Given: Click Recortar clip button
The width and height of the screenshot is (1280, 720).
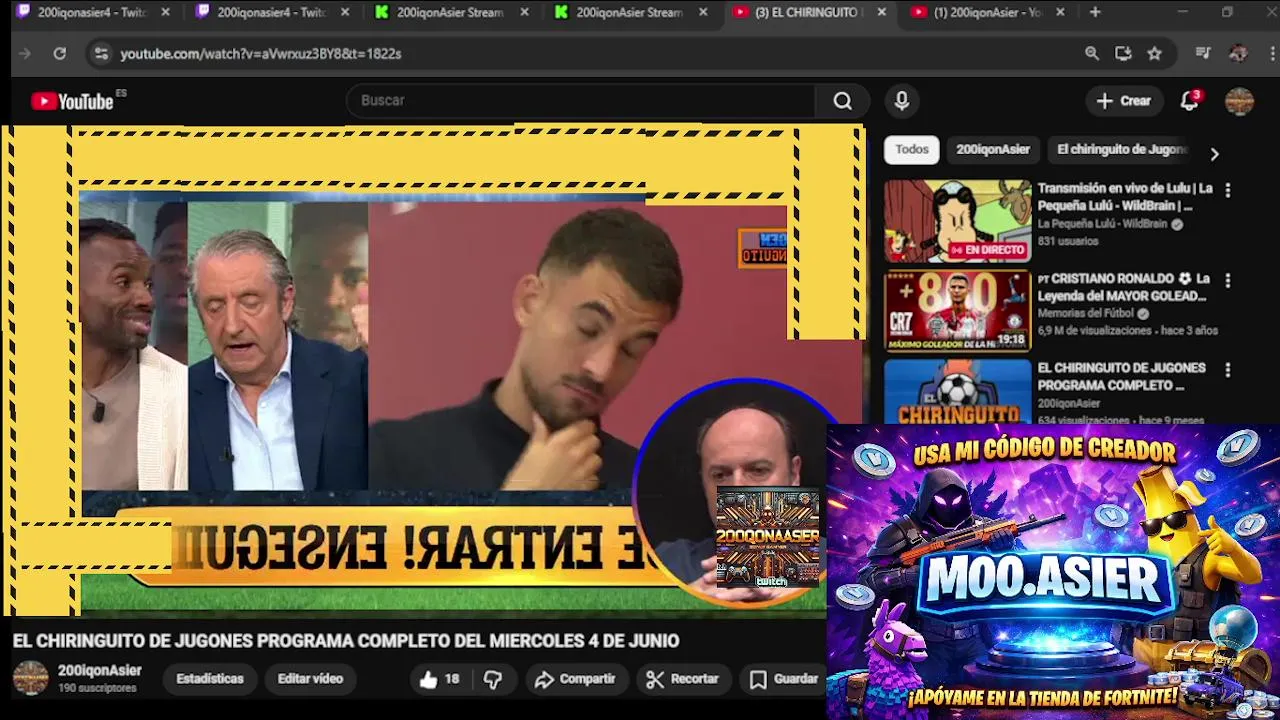Looking at the screenshot, I should point(682,680).
